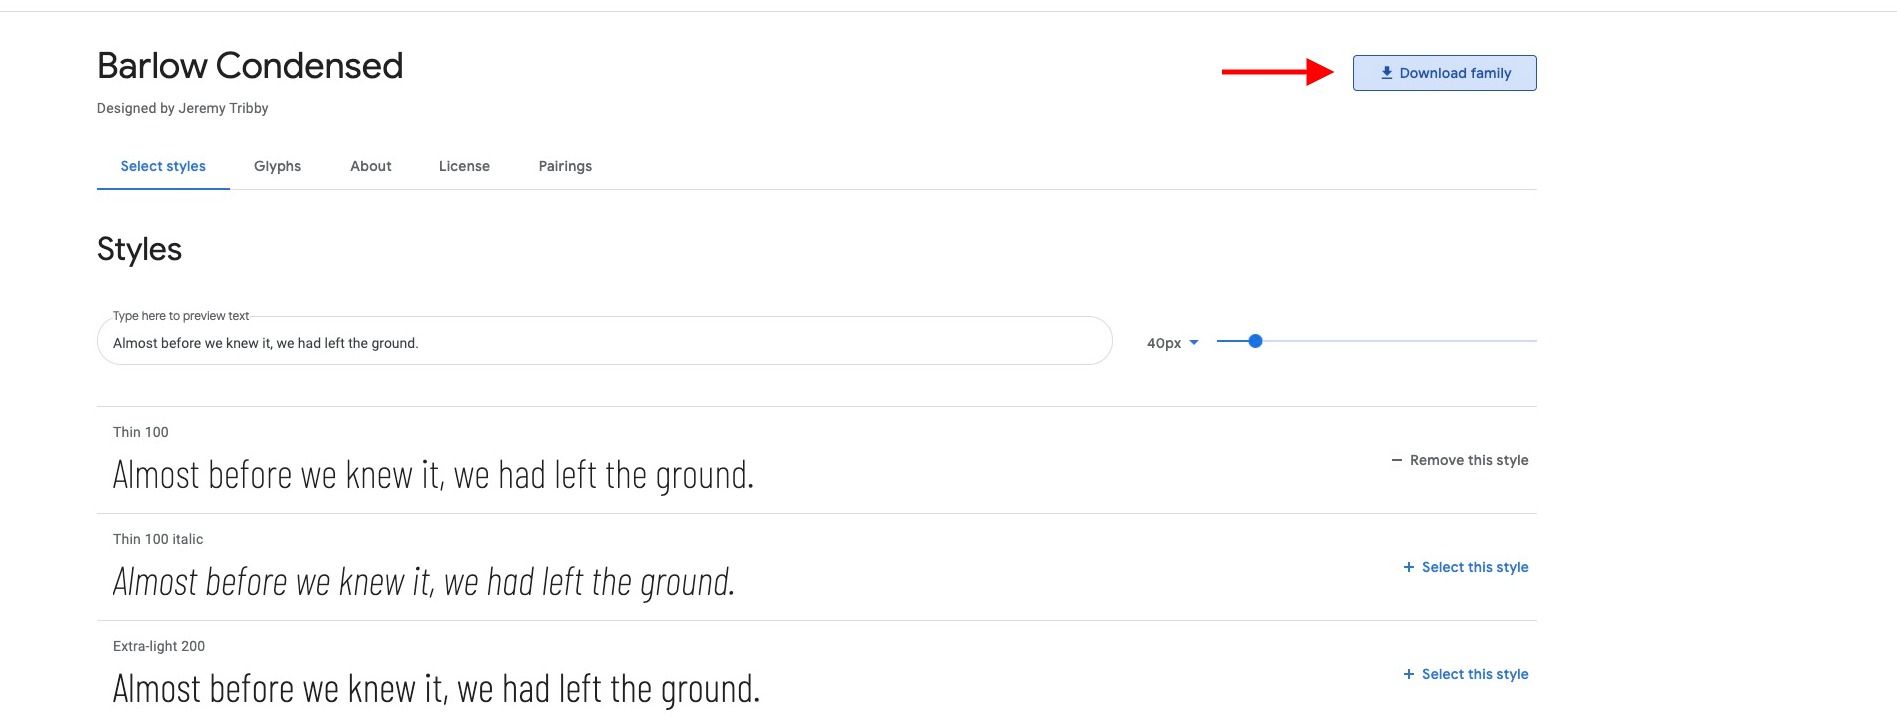Click the download arrow icon in Download family

click(1386, 73)
